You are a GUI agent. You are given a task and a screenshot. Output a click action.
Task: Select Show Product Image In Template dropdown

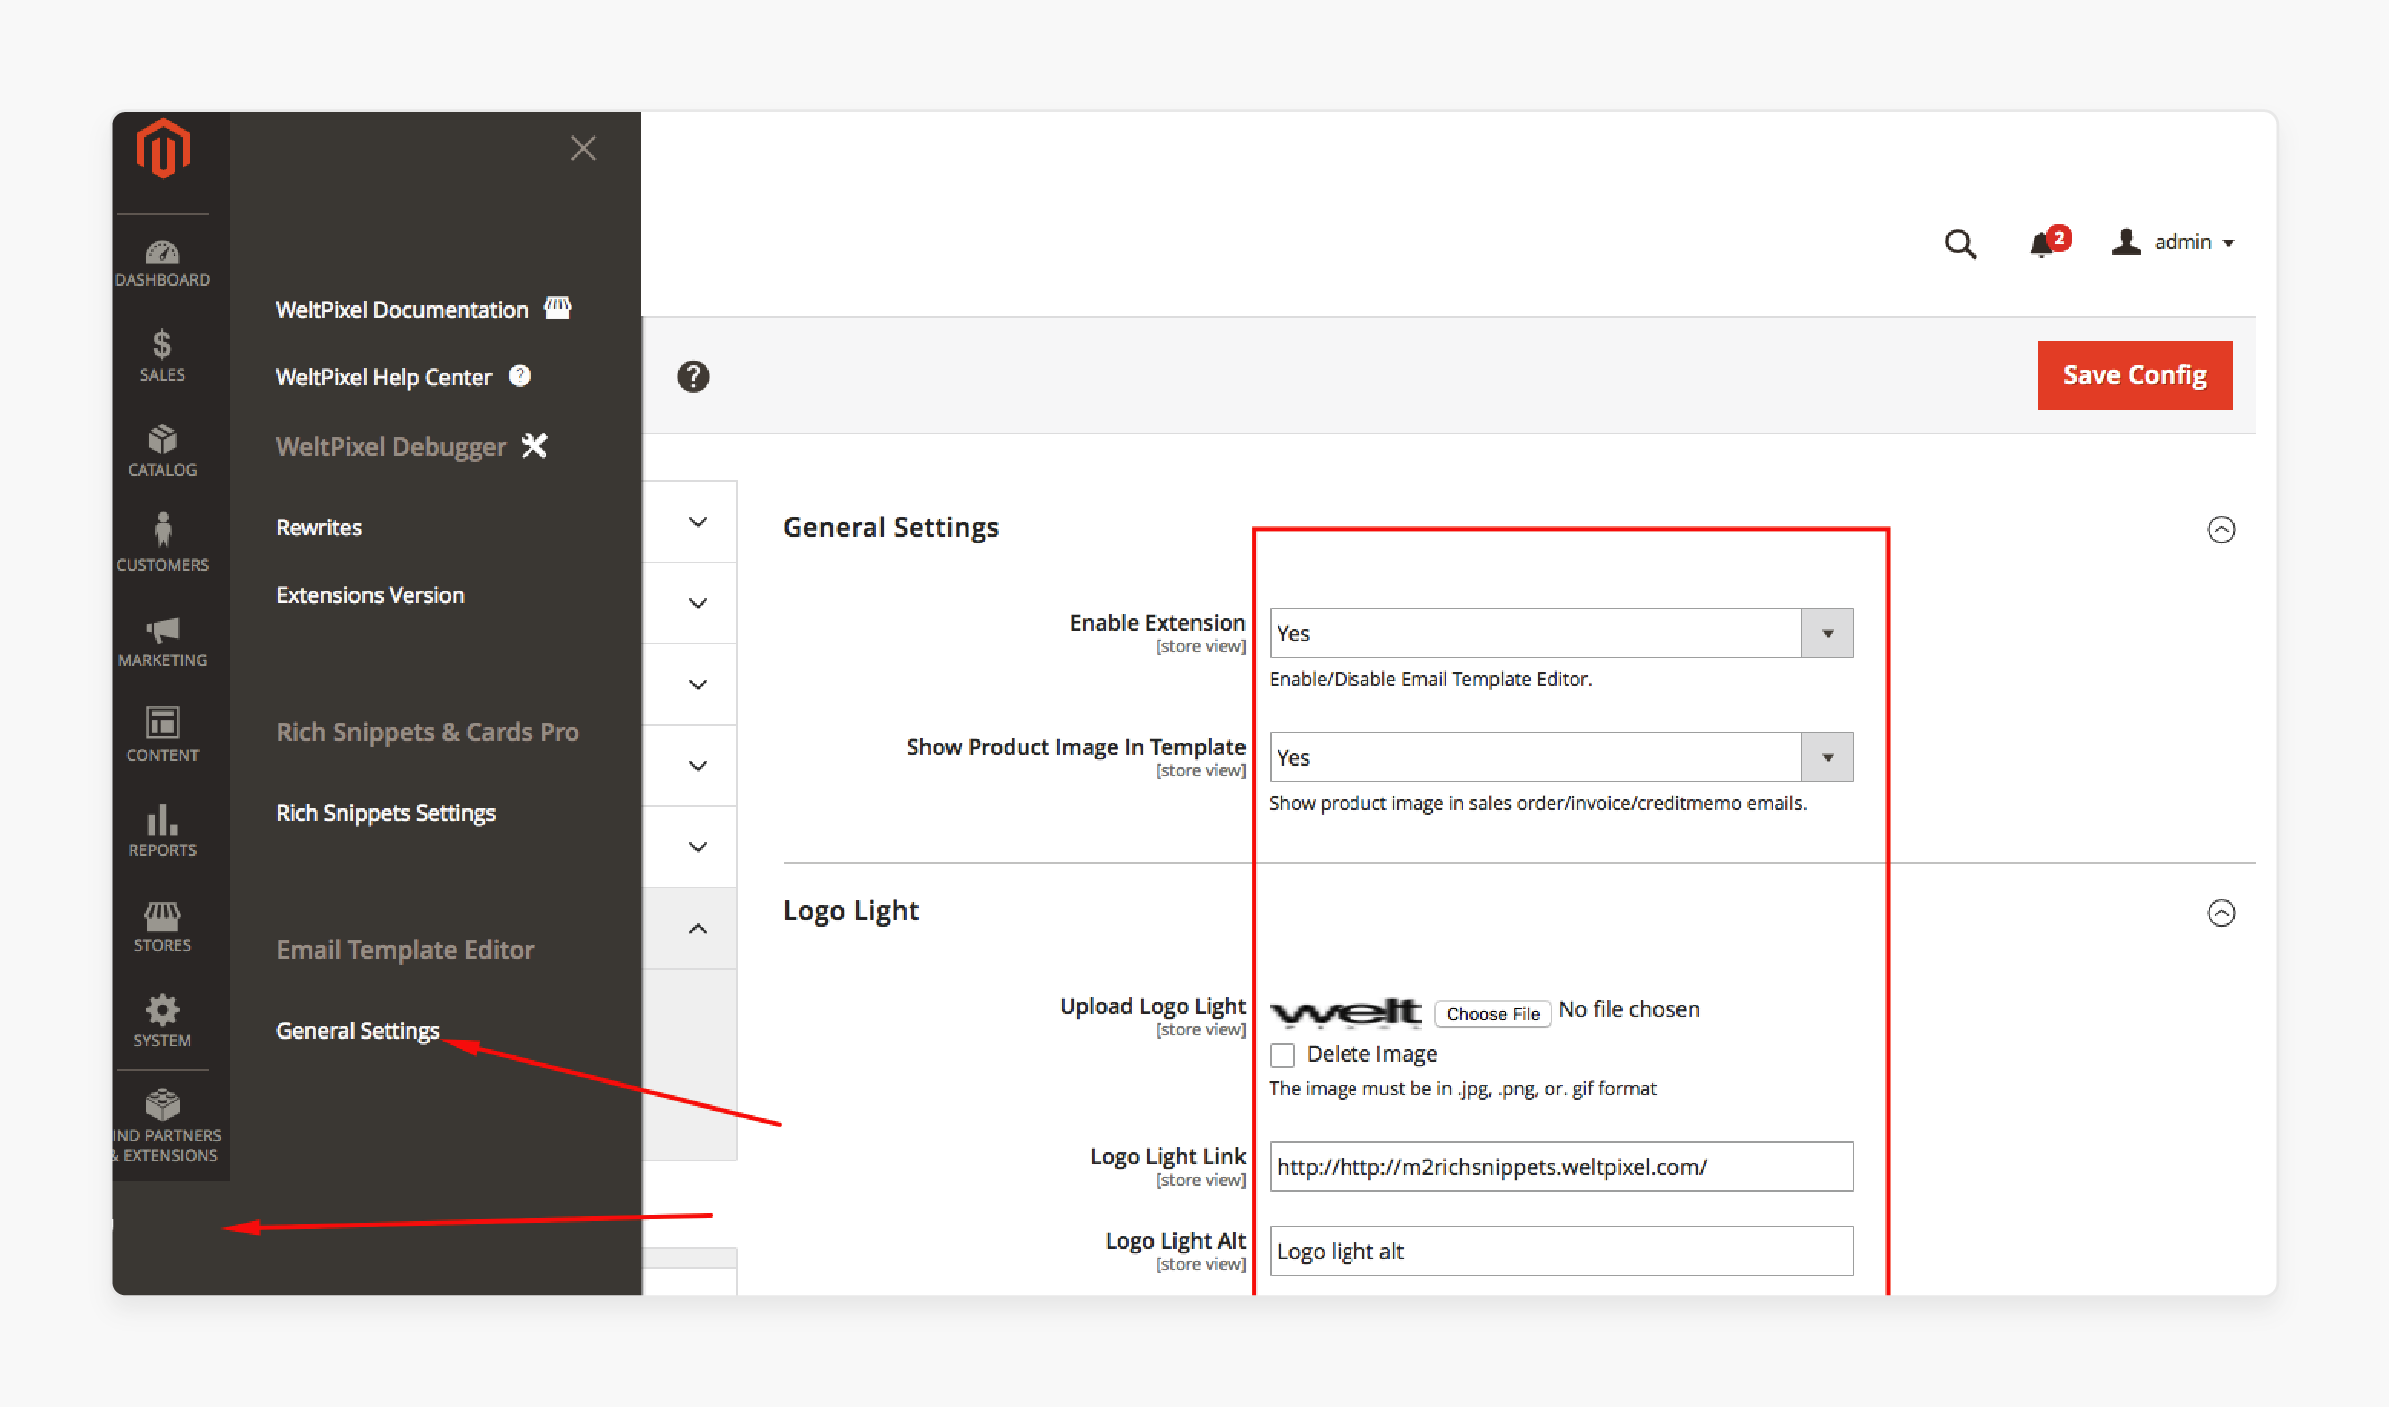[1559, 757]
